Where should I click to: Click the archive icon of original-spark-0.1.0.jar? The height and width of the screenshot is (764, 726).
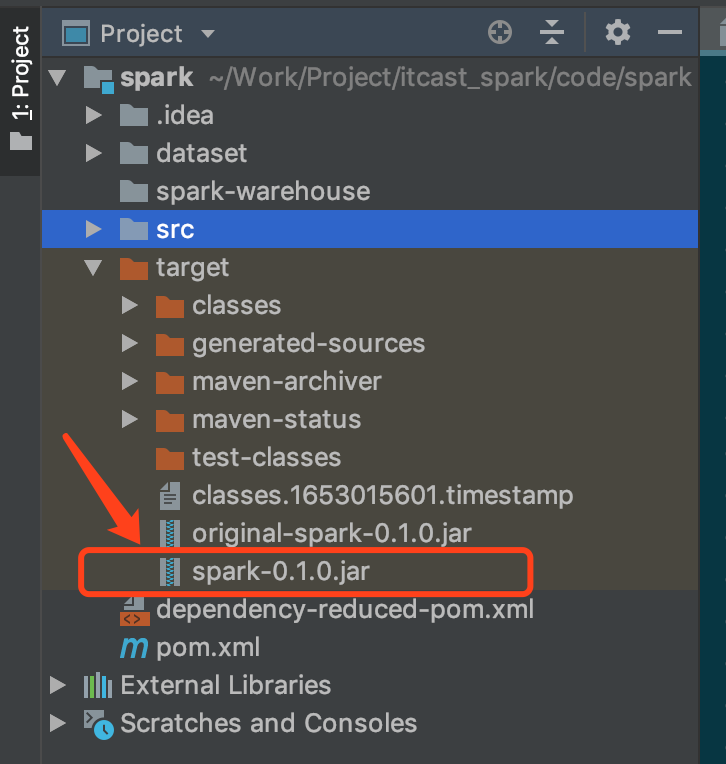click(170, 533)
